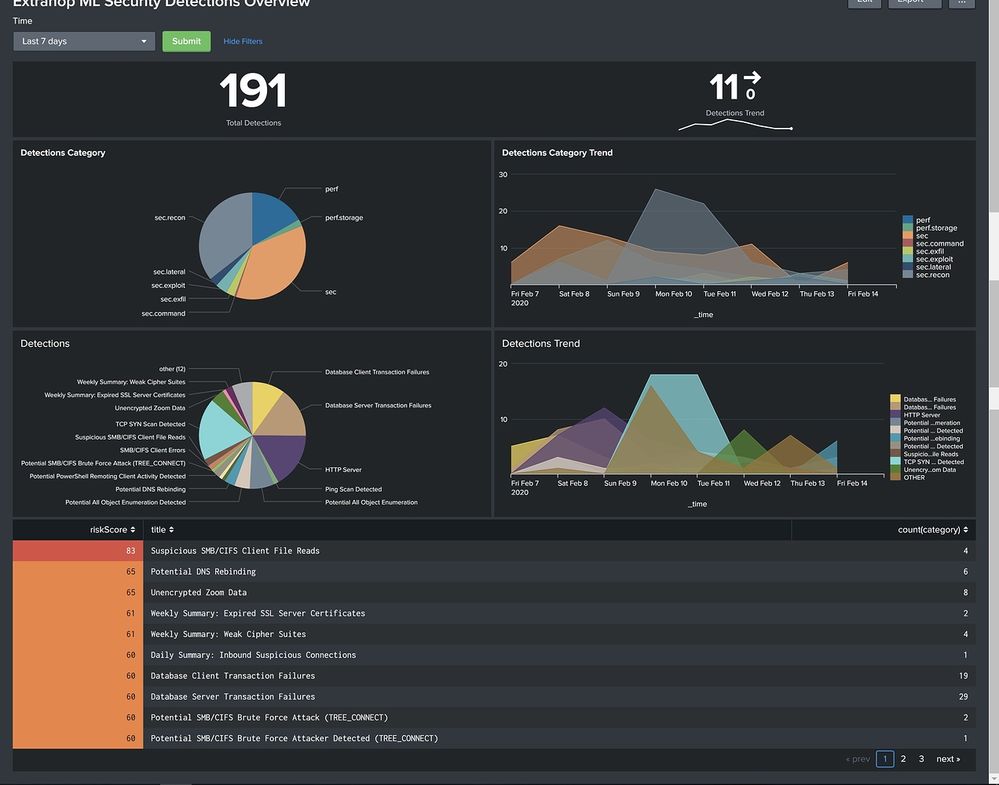Click the 'next »' pagination link
Screen dimensions: 999x785
tap(947, 759)
